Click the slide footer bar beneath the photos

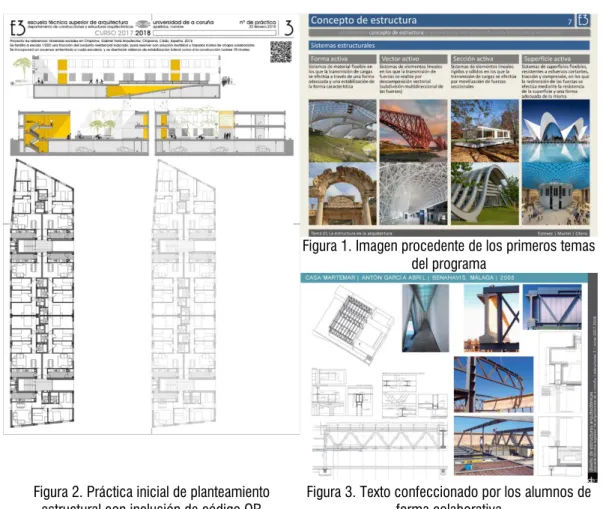[449, 233]
